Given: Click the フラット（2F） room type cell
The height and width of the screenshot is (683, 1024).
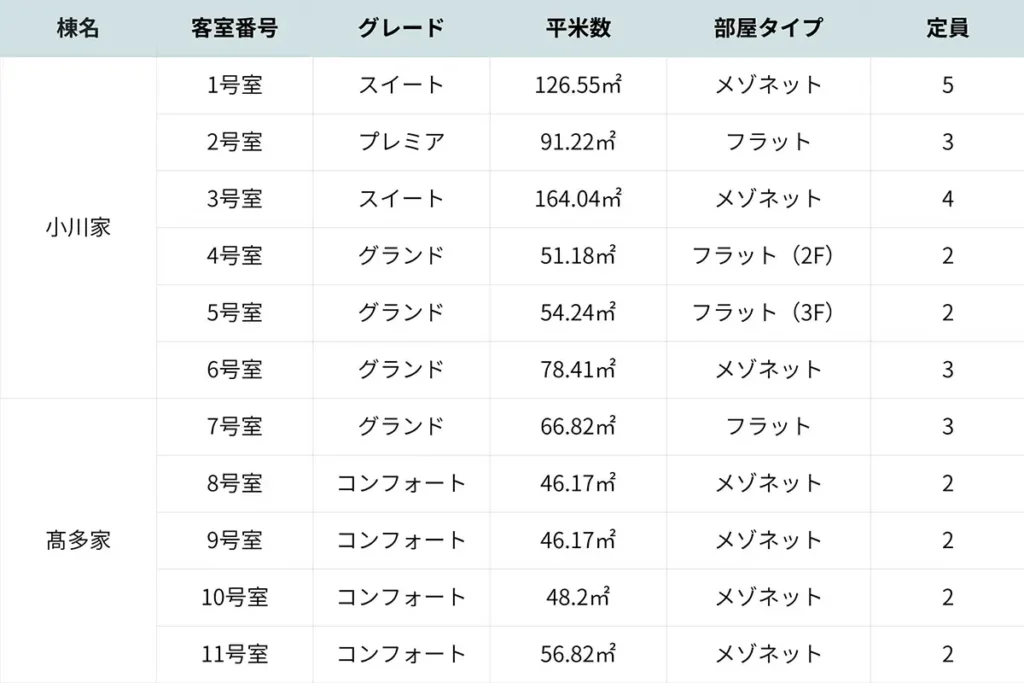Looking at the screenshot, I should click(768, 256).
